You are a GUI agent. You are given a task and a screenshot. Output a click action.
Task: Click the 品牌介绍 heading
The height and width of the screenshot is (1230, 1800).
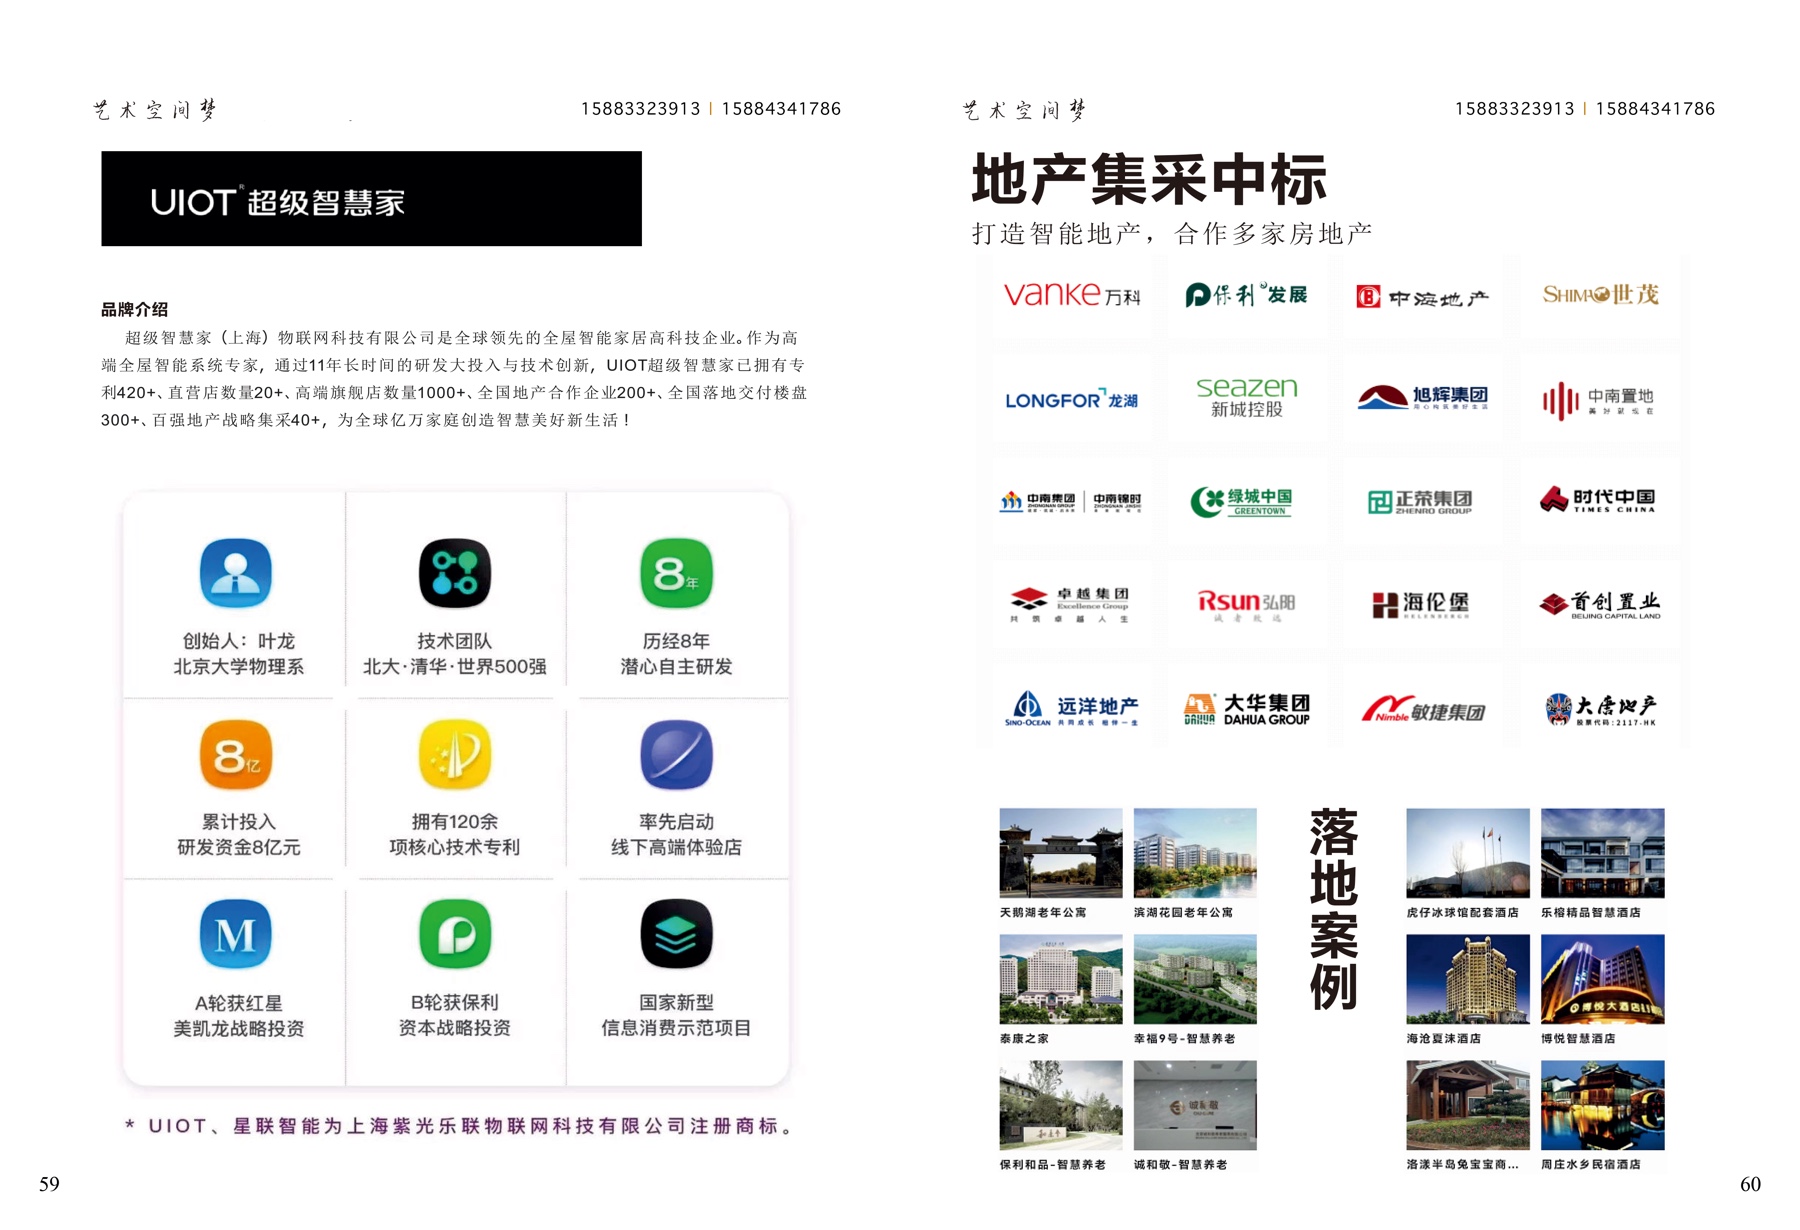pos(134,309)
